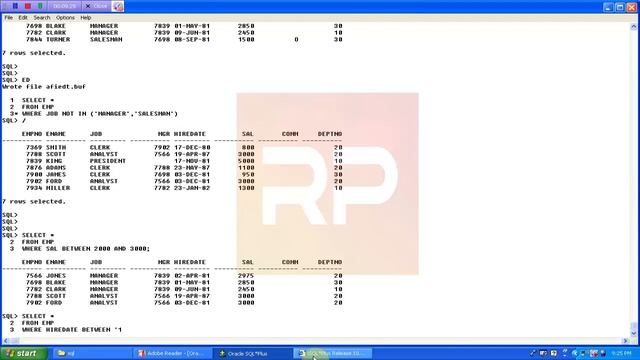The height and width of the screenshot is (360, 640).
Task: Click the ADAMS CLERK row
Action: [x=184, y=168]
